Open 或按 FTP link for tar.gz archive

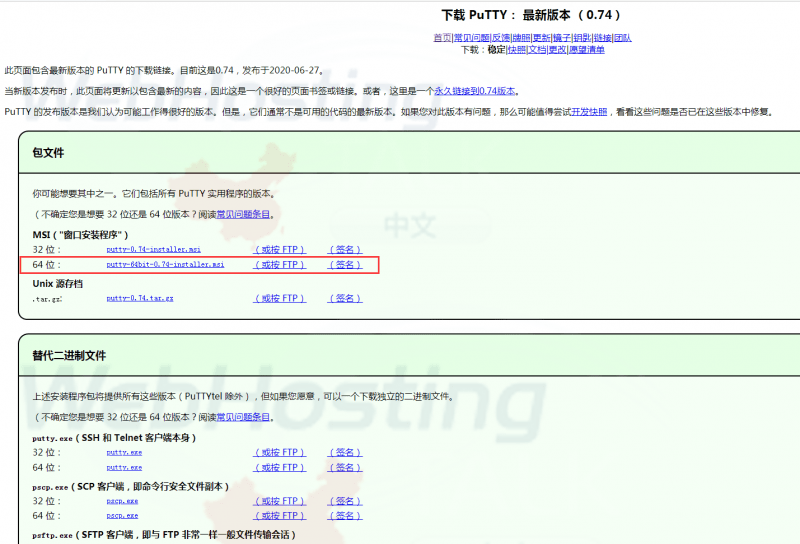[280, 298]
